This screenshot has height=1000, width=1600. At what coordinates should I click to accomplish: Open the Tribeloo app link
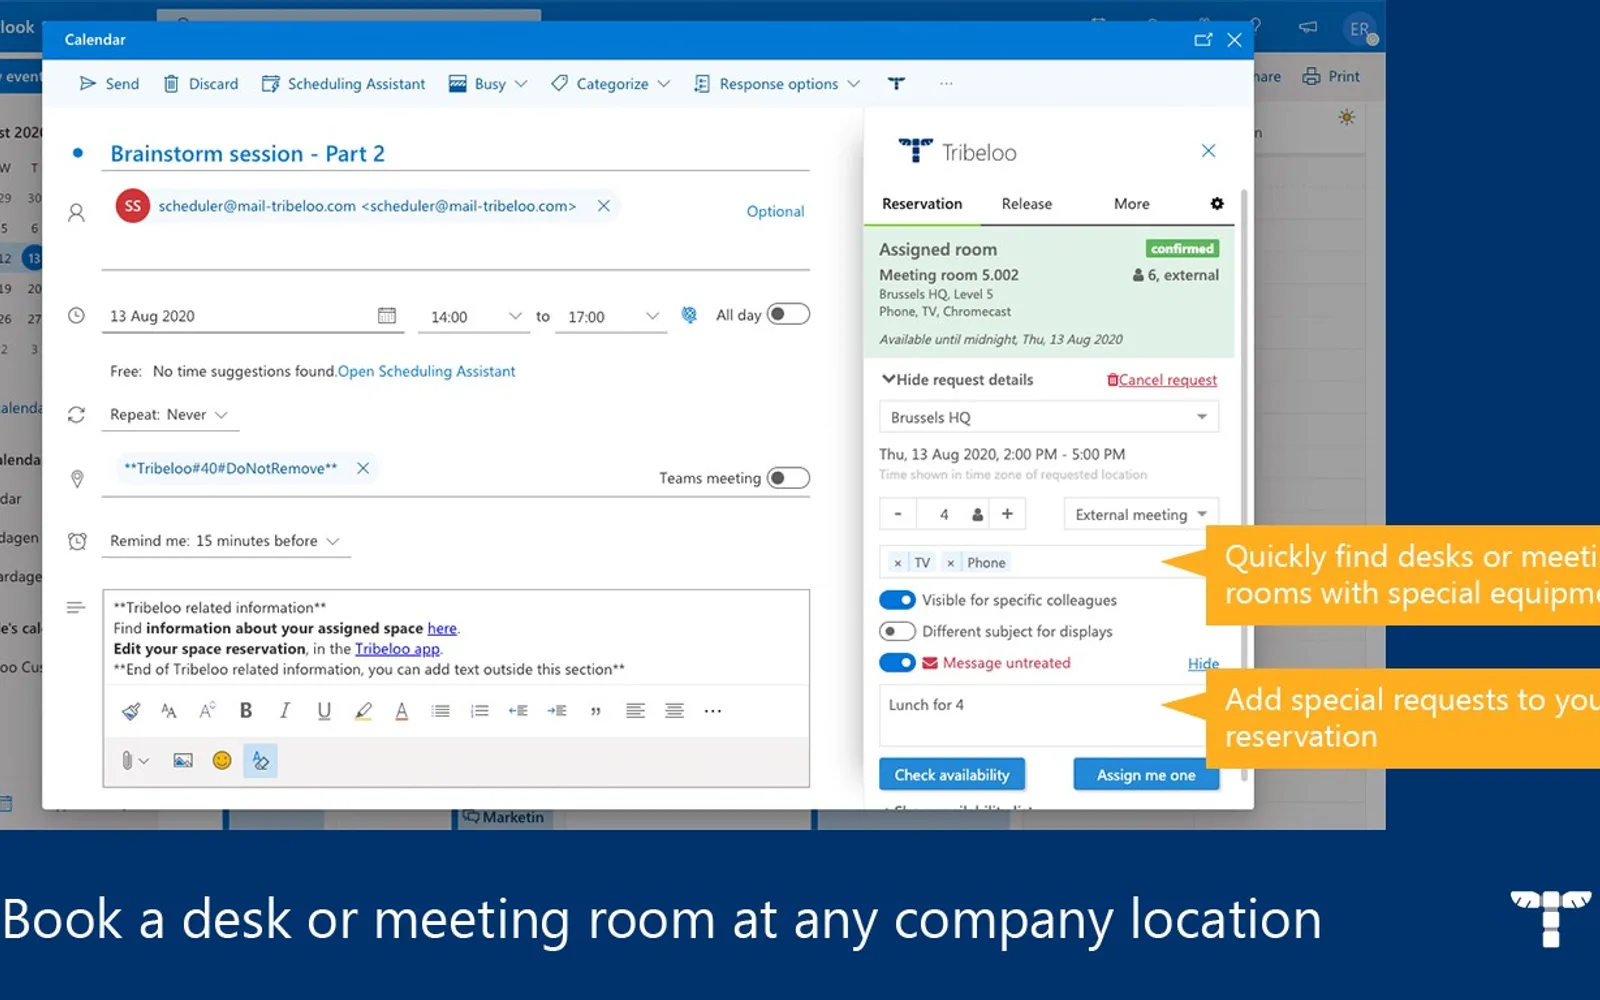click(x=397, y=649)
